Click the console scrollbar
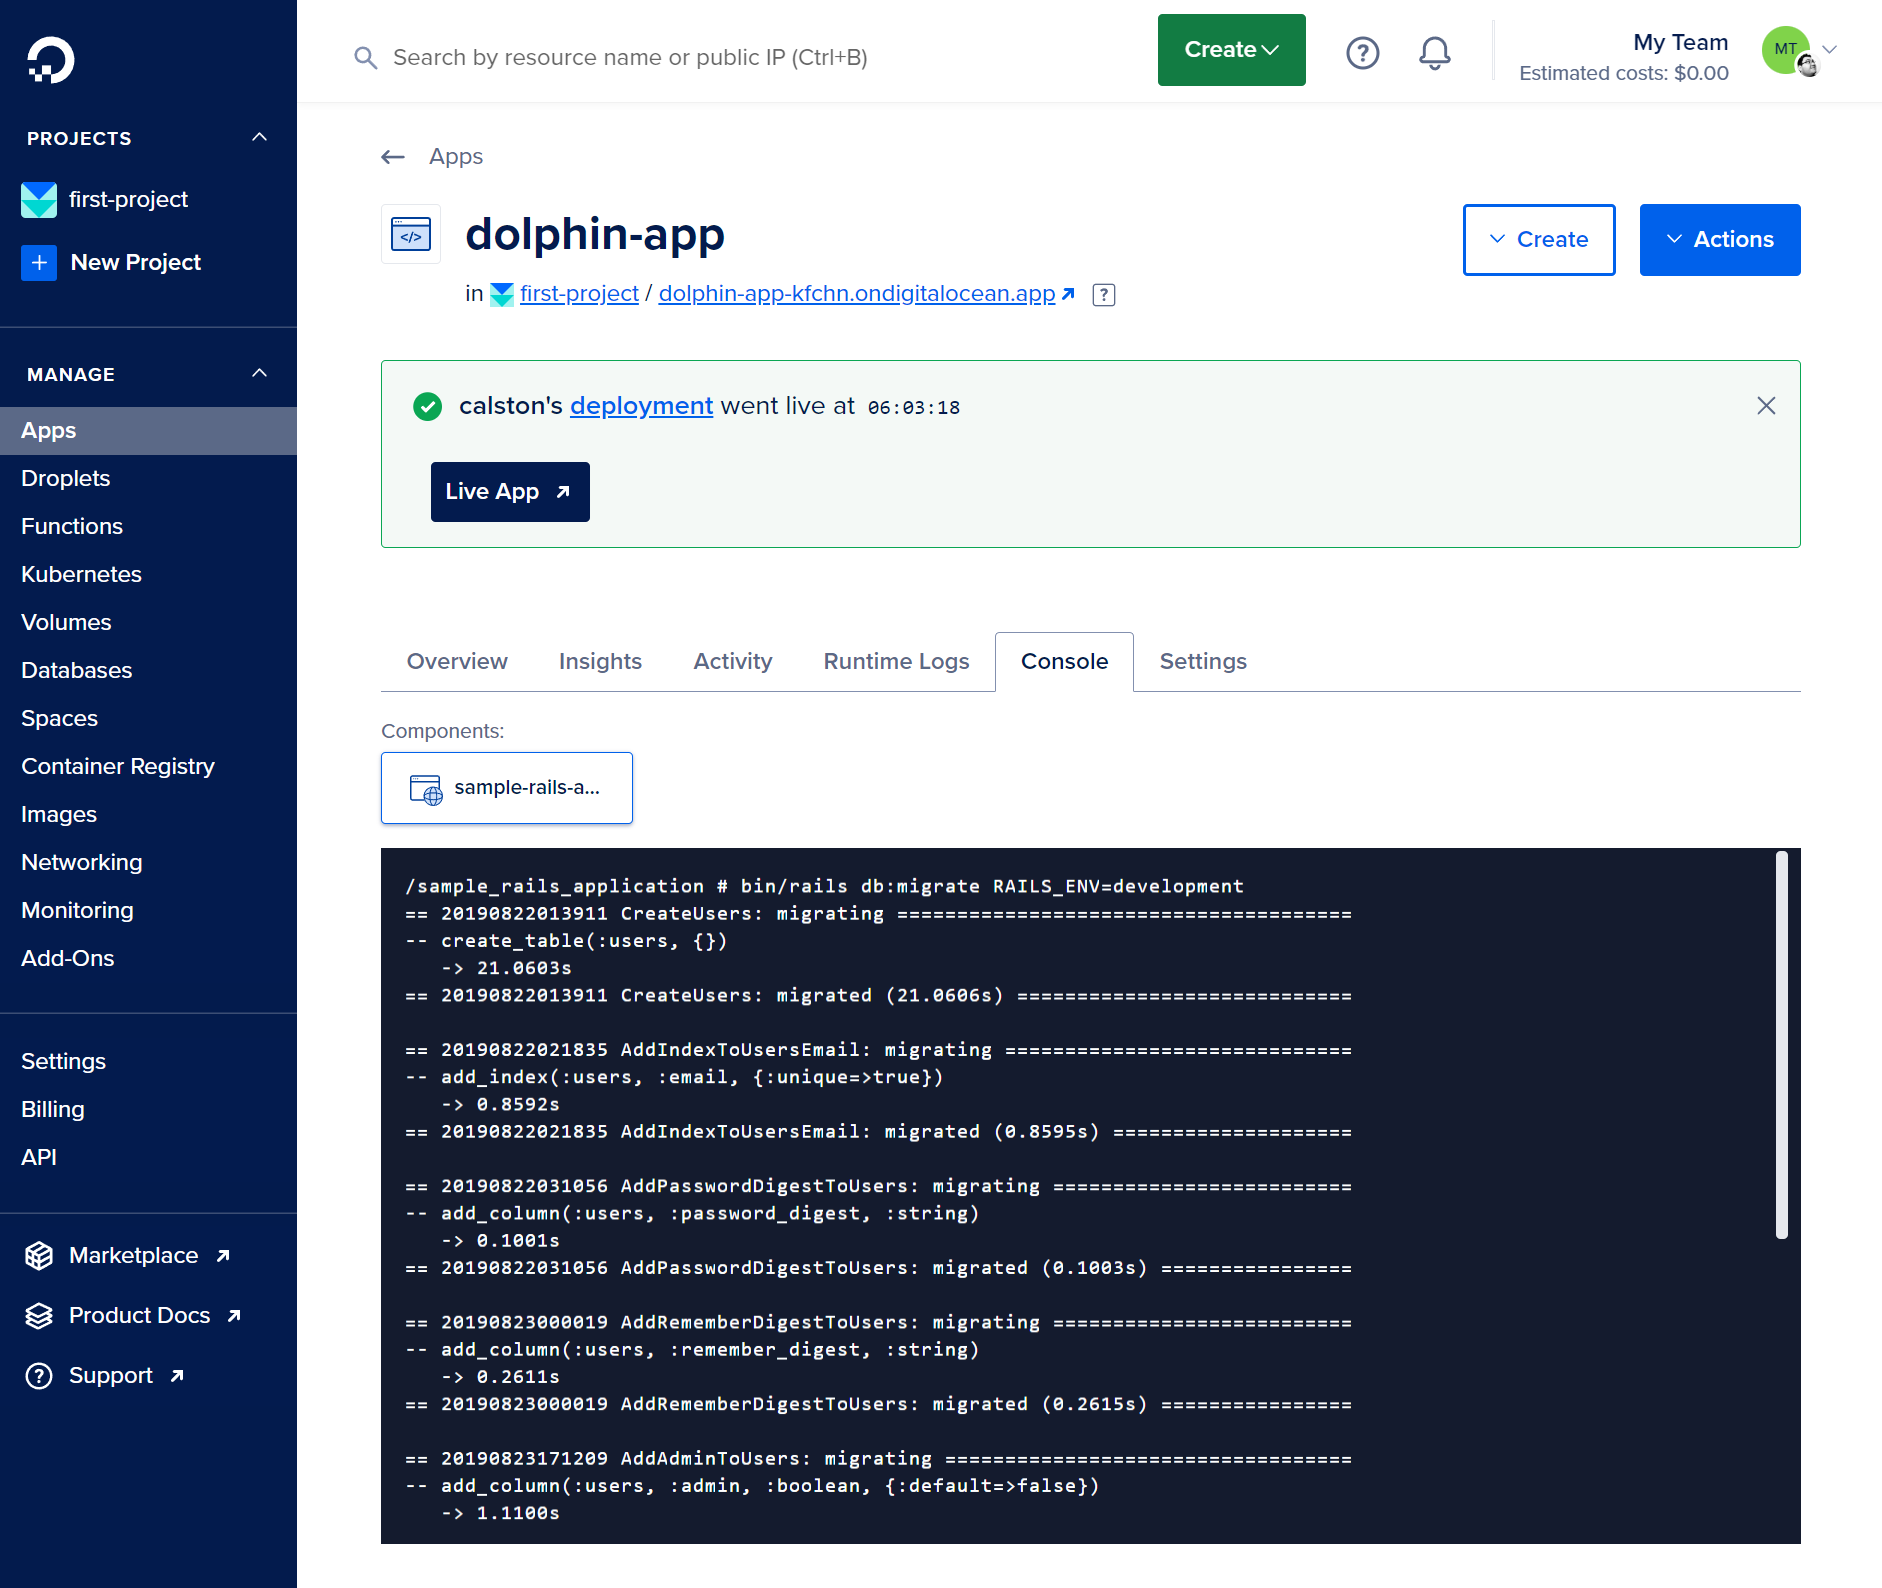 point(1781,1045)
